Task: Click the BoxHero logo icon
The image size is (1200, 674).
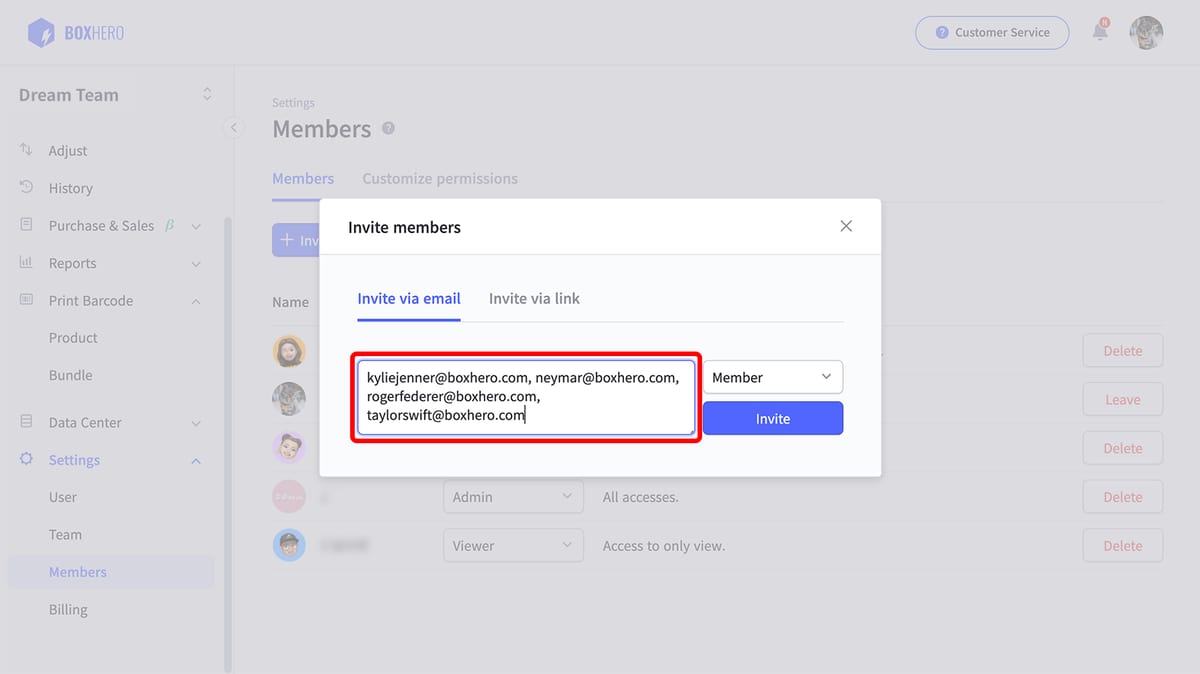Action: [x=41, y=33]
